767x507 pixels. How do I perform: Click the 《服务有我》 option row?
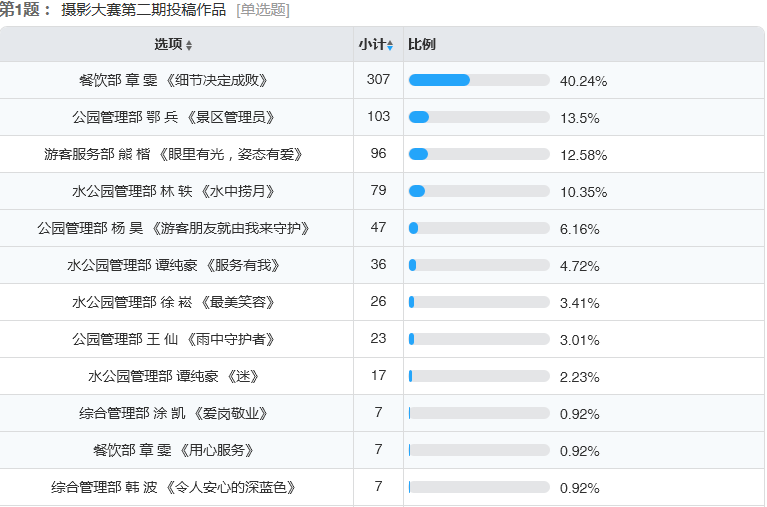pyautogui.click(x=174, y=265)
